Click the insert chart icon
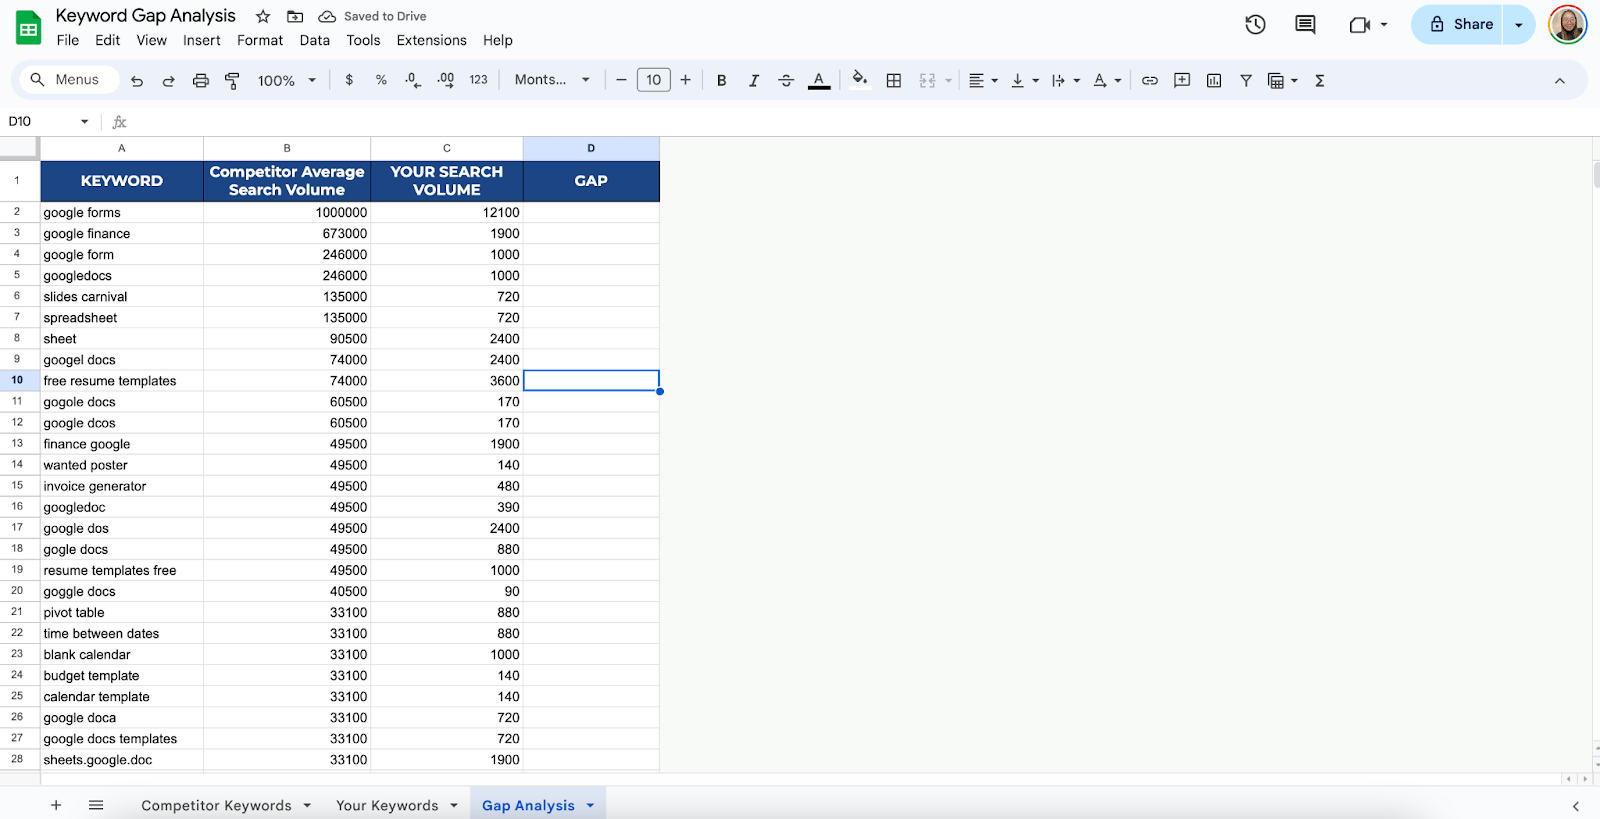The width and height of the screenshot is (1600, 819). click(x=1214, y=81)
